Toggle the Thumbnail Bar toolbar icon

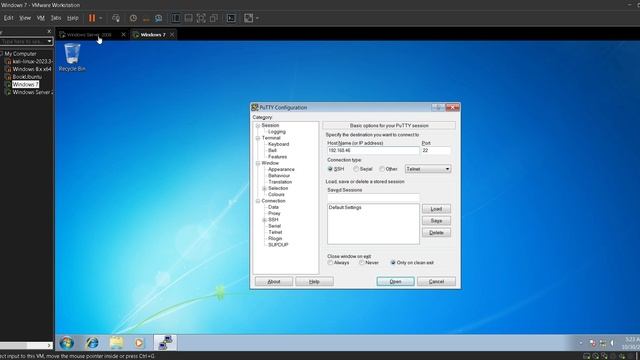pos(188,18)
